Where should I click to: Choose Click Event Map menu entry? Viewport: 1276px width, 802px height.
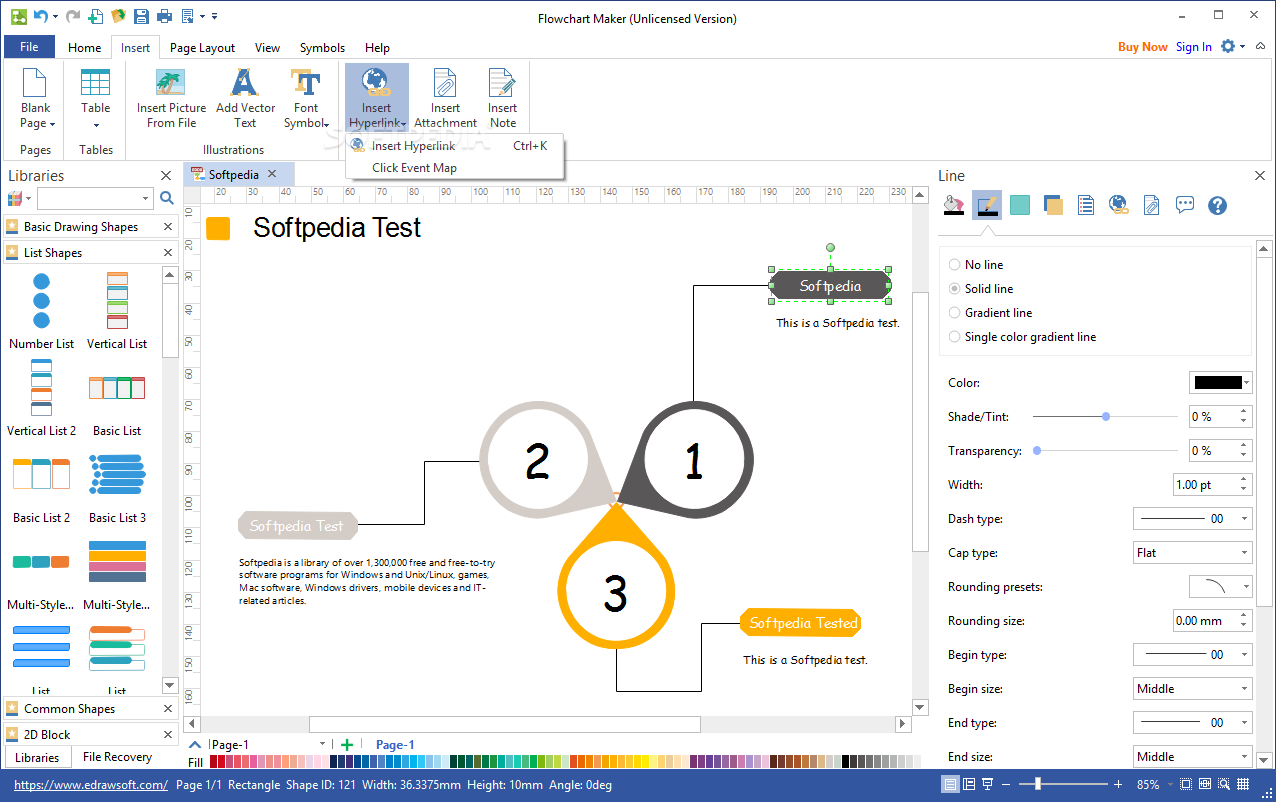pos(456,168)
